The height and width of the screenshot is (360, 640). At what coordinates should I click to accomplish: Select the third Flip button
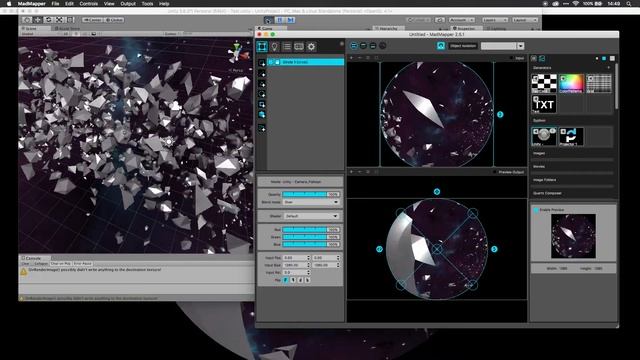tap(300, 280)
